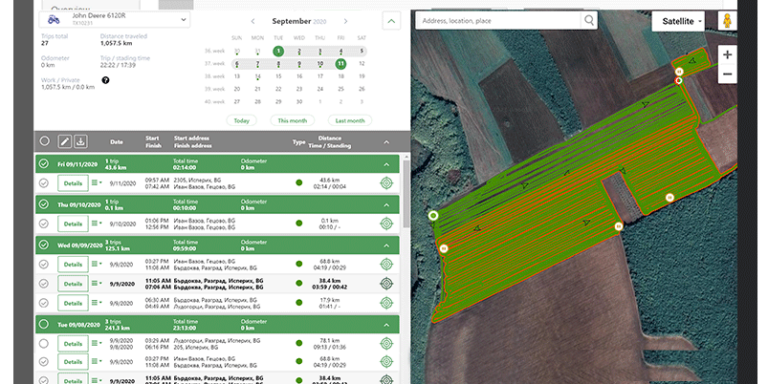Open Details for the 17.9 km trip
This screenshot has height=384, width=768.
coord(73,303)
